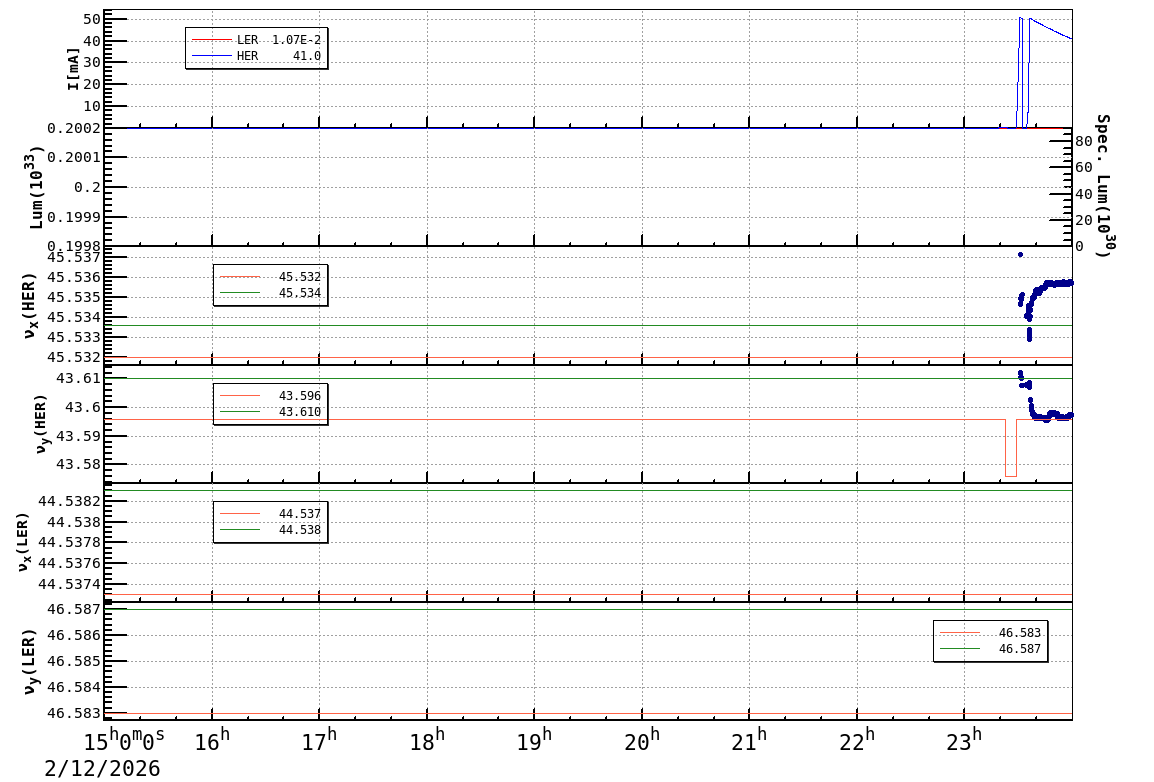The image size is (1154, 782).
Task: Click the 20h tick label on time axis
Action: pyautogui.click(x=642, y=740)
